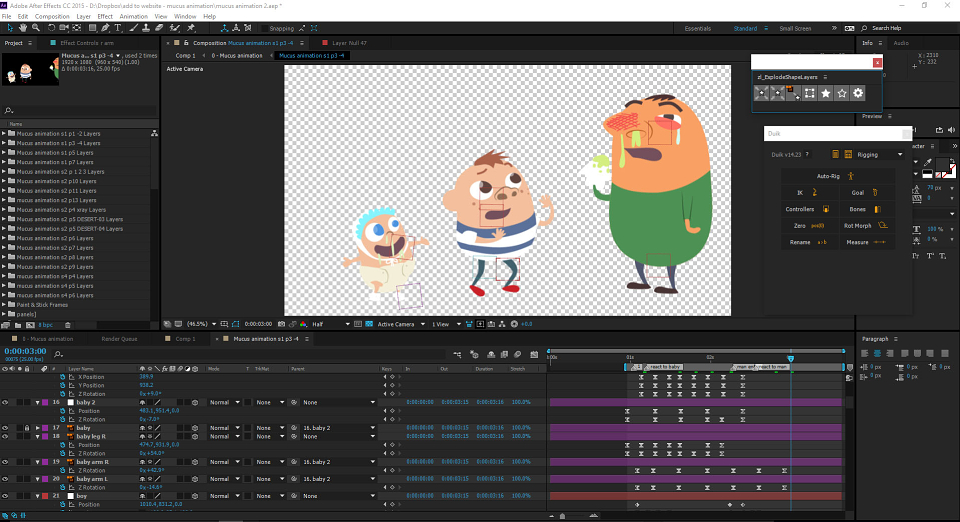Open the Composition menu
The image size is (960, 522).
(x=52, y=17)
